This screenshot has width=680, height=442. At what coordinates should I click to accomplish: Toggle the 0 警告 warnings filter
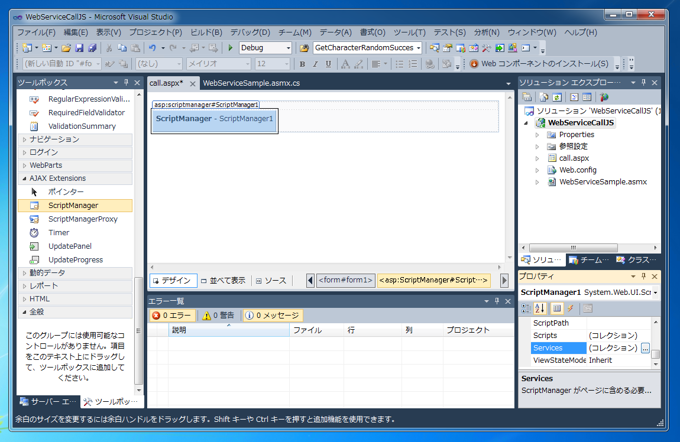(x=219, y=315)
